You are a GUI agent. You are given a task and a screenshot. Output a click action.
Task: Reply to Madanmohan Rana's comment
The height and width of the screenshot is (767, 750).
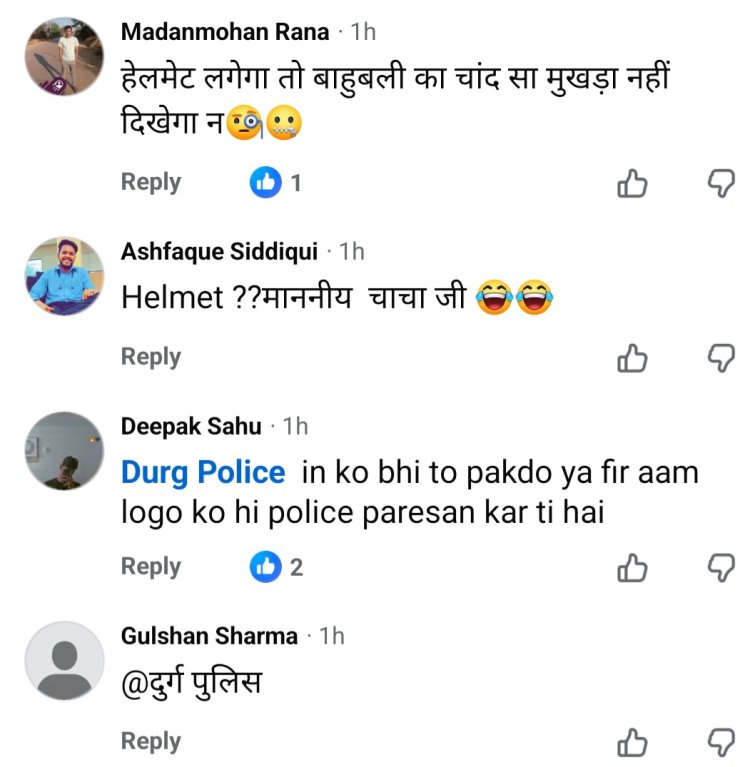click(151, 182)
